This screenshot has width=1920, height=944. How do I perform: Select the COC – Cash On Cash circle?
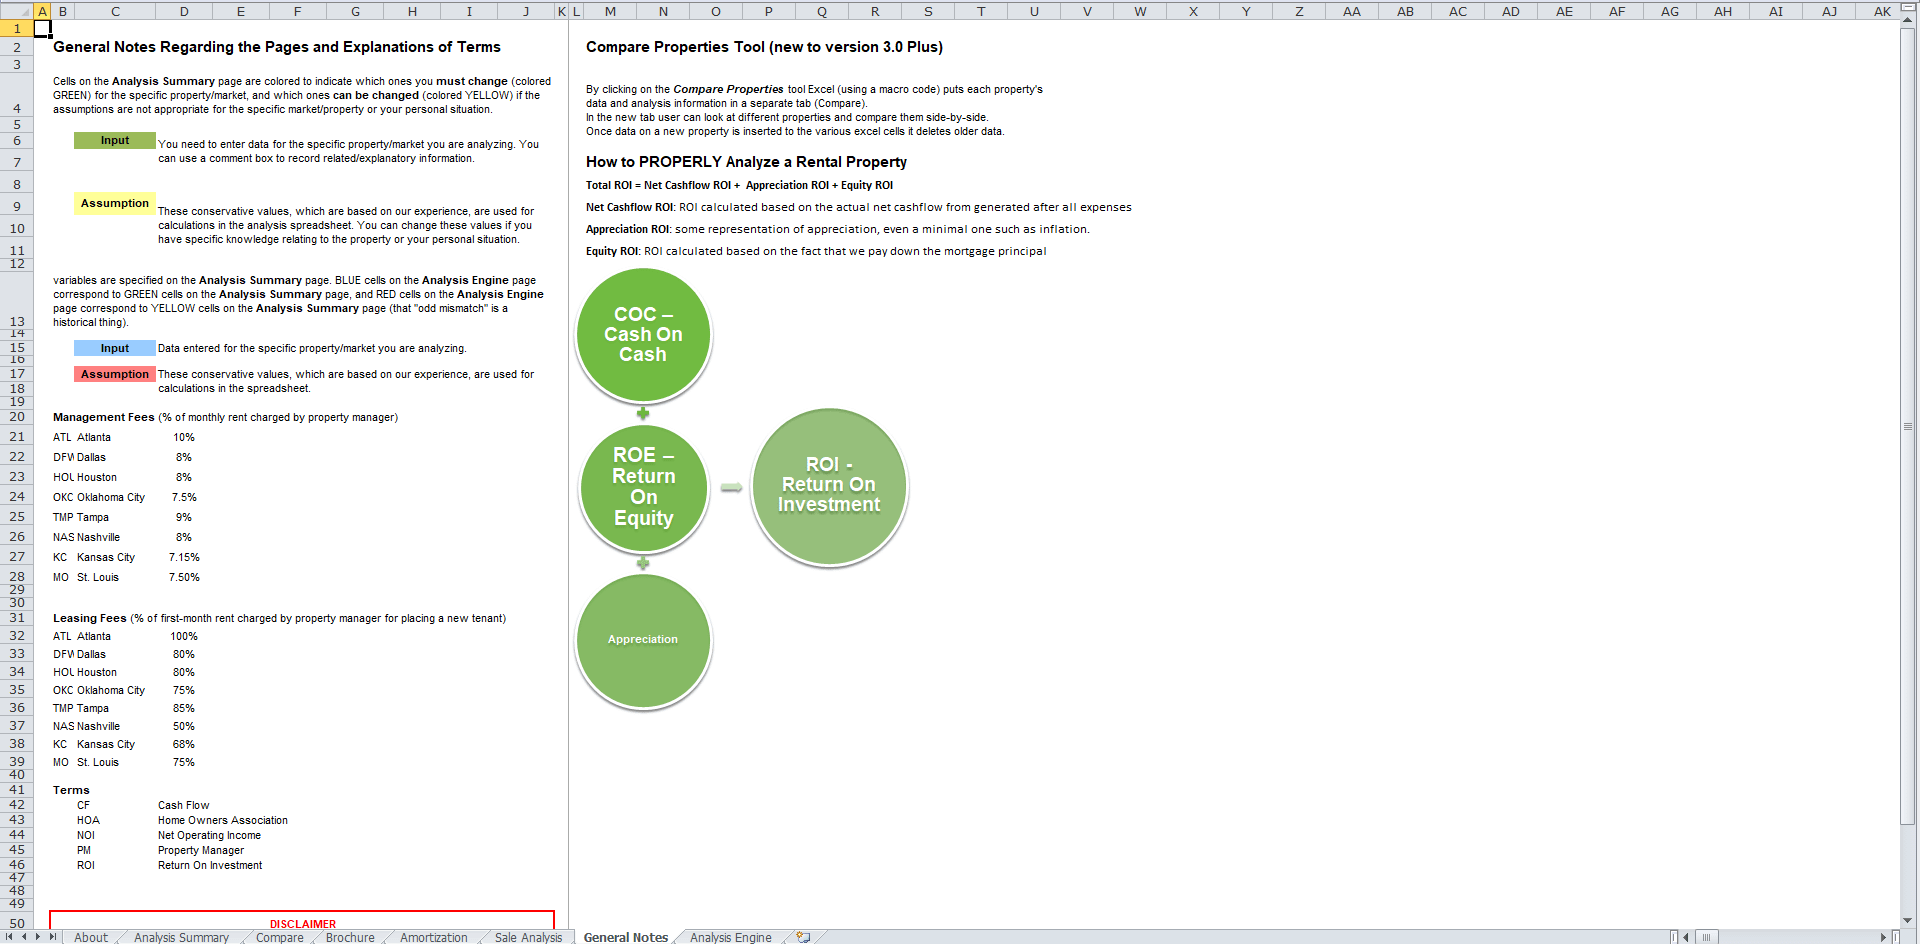pyautogui.click(x=643, y=335)
